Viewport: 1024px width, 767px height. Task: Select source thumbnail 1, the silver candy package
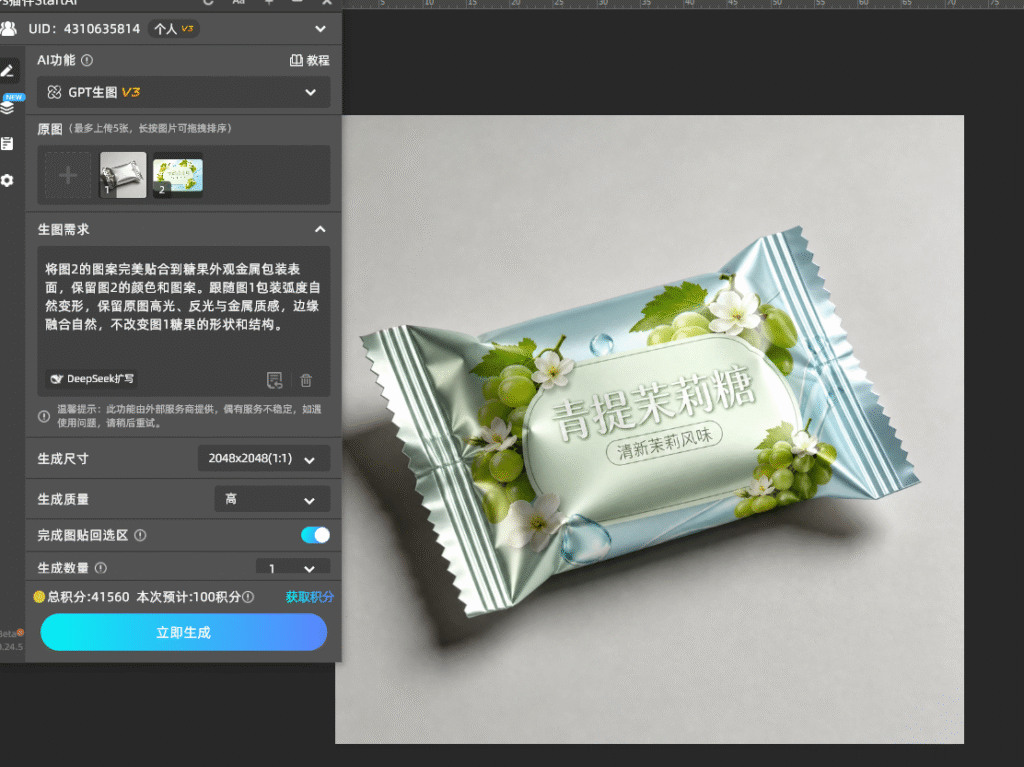tap(123, 175)
